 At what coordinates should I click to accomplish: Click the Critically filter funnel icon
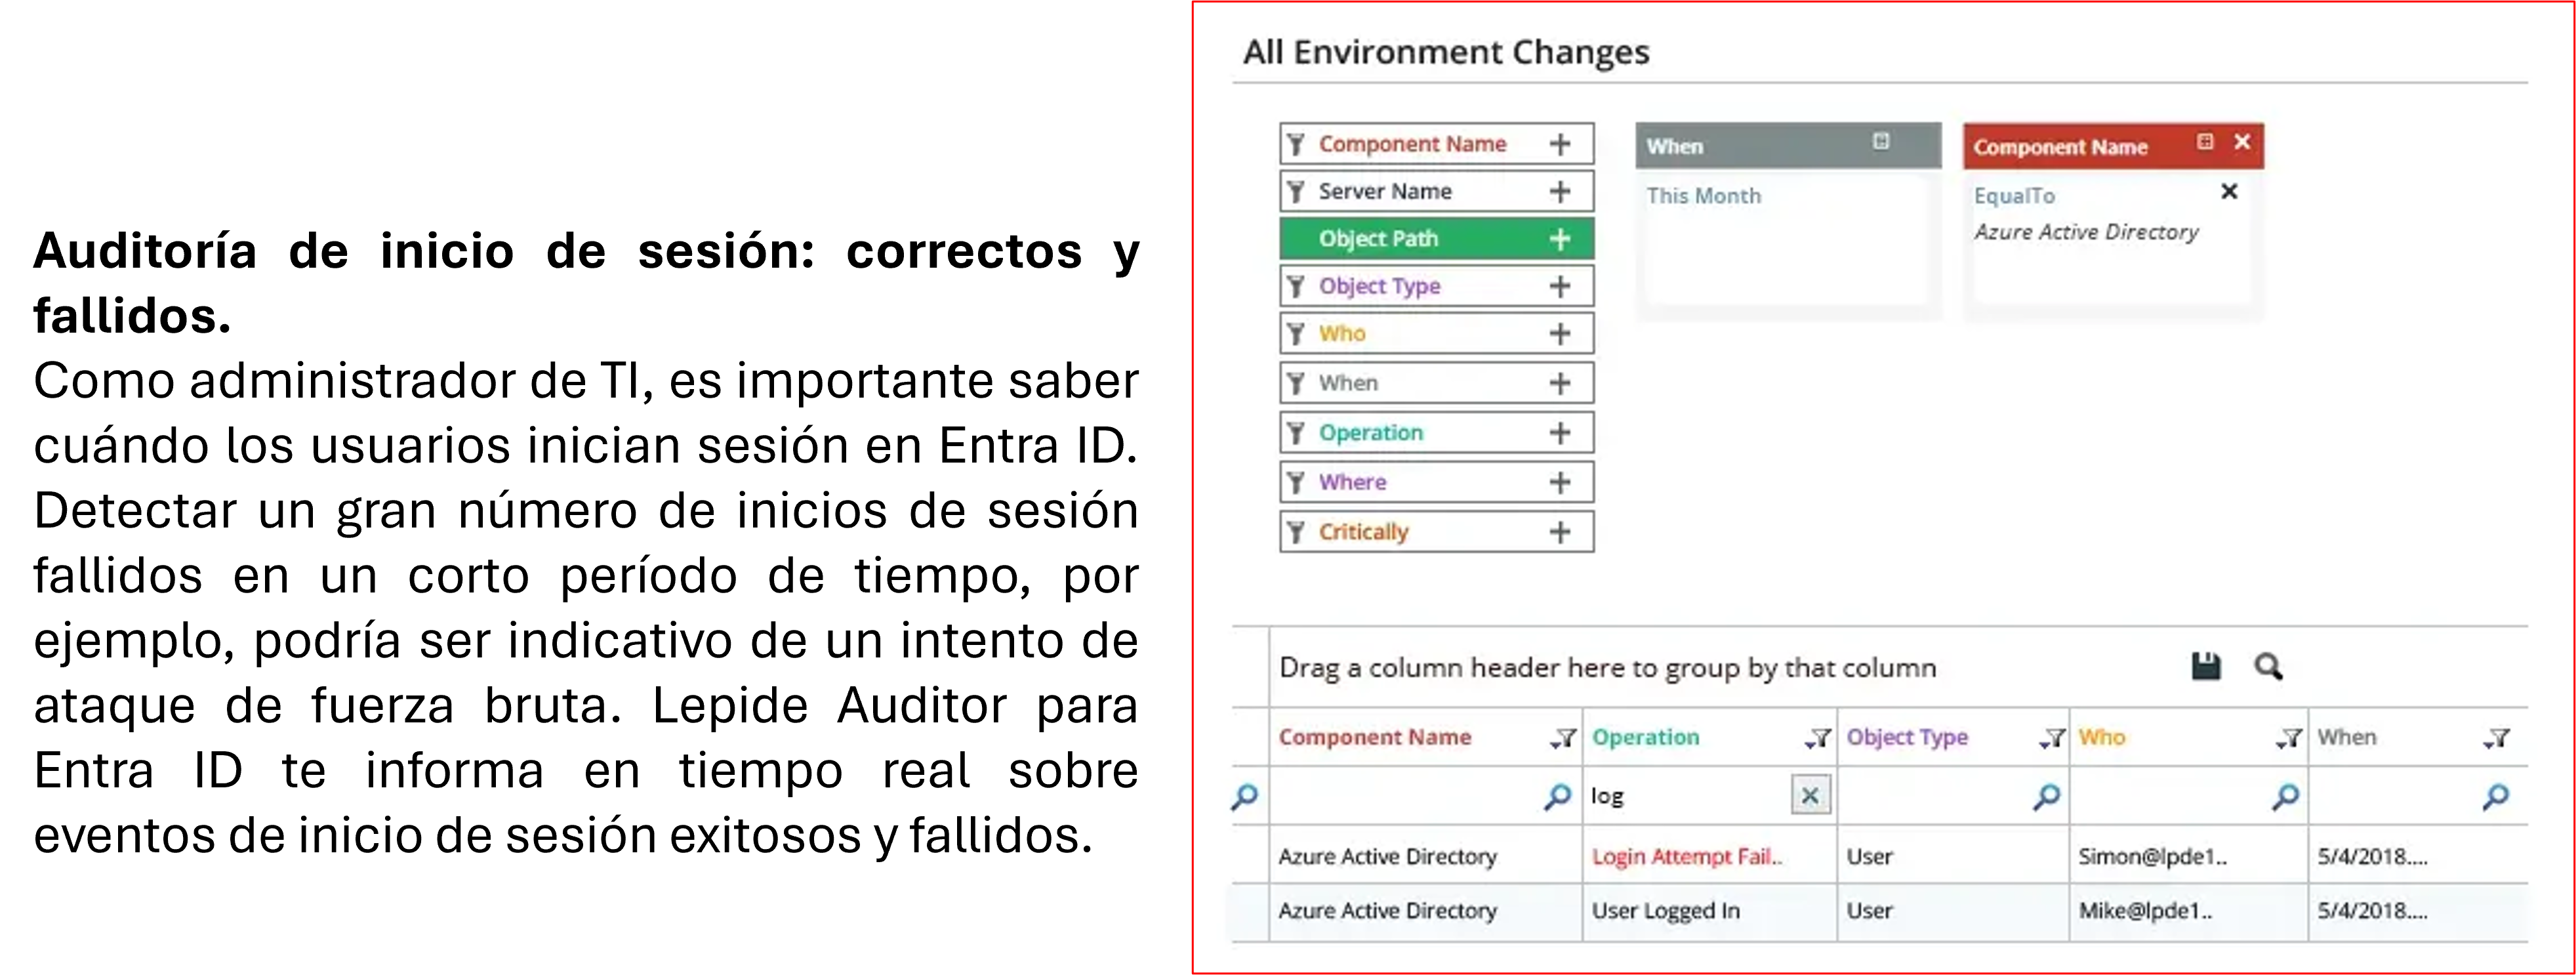1296,531
